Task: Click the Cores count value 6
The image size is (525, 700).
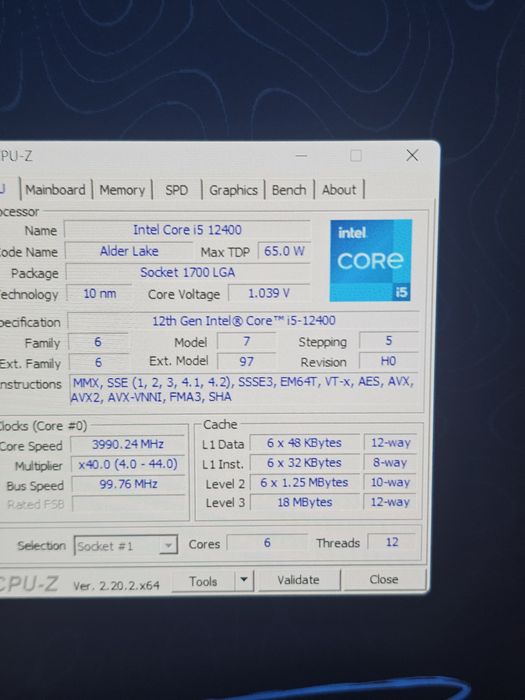Action: (x=267, y=543)
